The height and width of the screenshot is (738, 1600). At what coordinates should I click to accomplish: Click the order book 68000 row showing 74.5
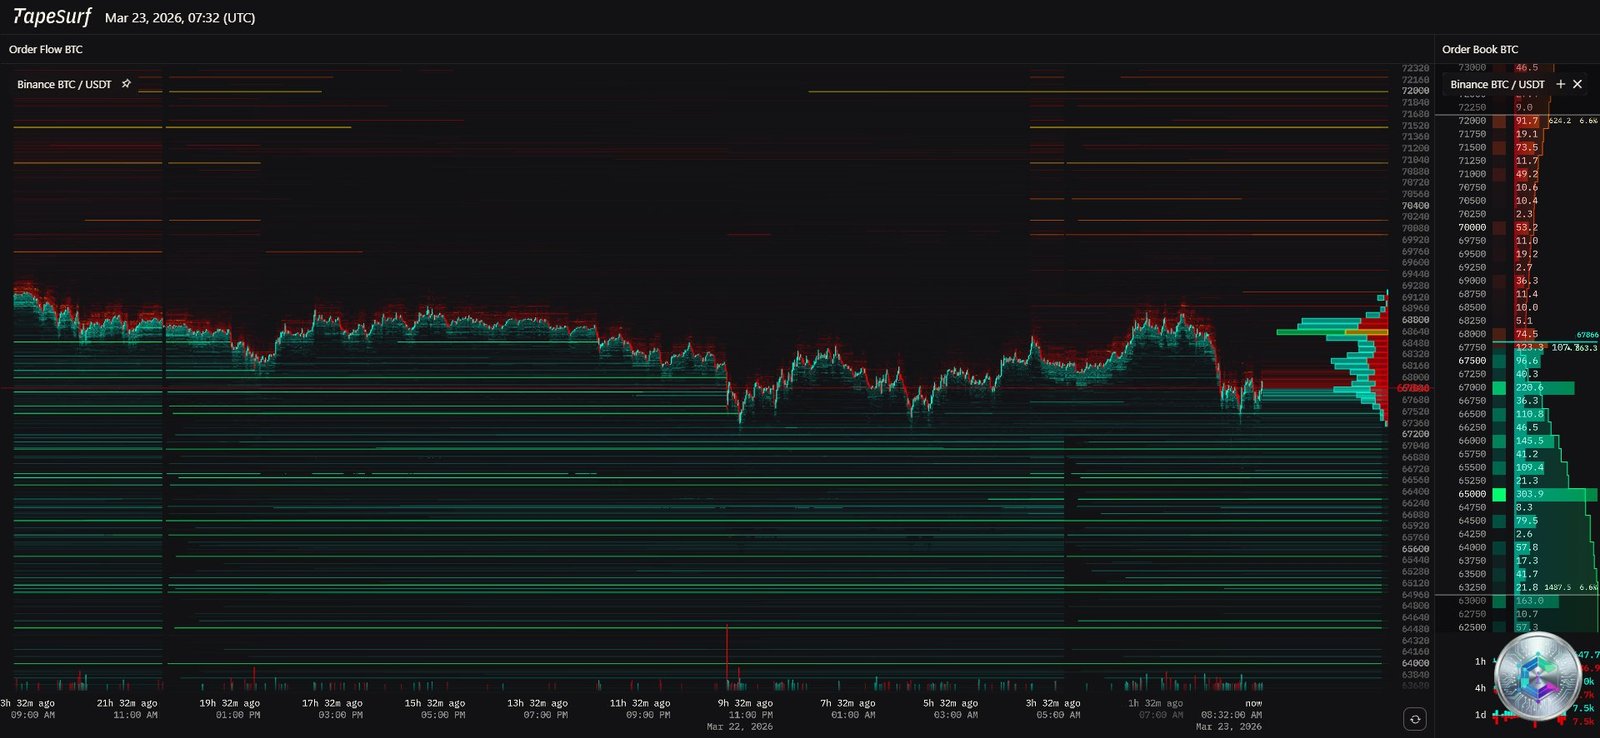[x=1517, y=334]
